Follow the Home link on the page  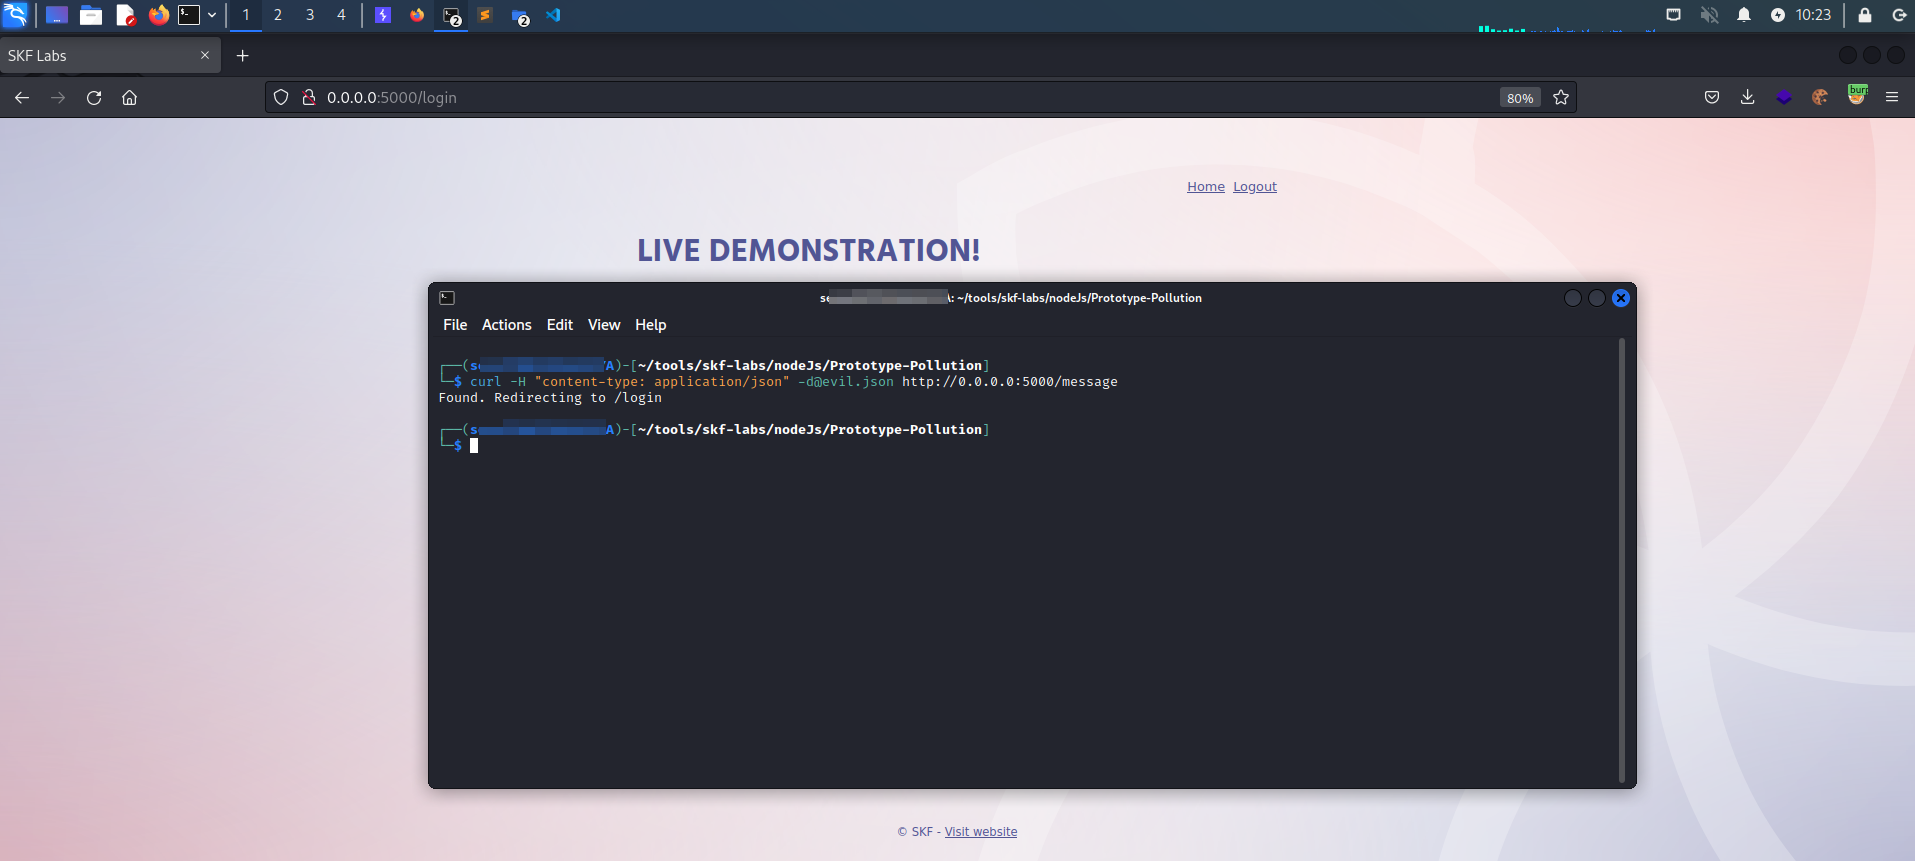pos(1206,187)
